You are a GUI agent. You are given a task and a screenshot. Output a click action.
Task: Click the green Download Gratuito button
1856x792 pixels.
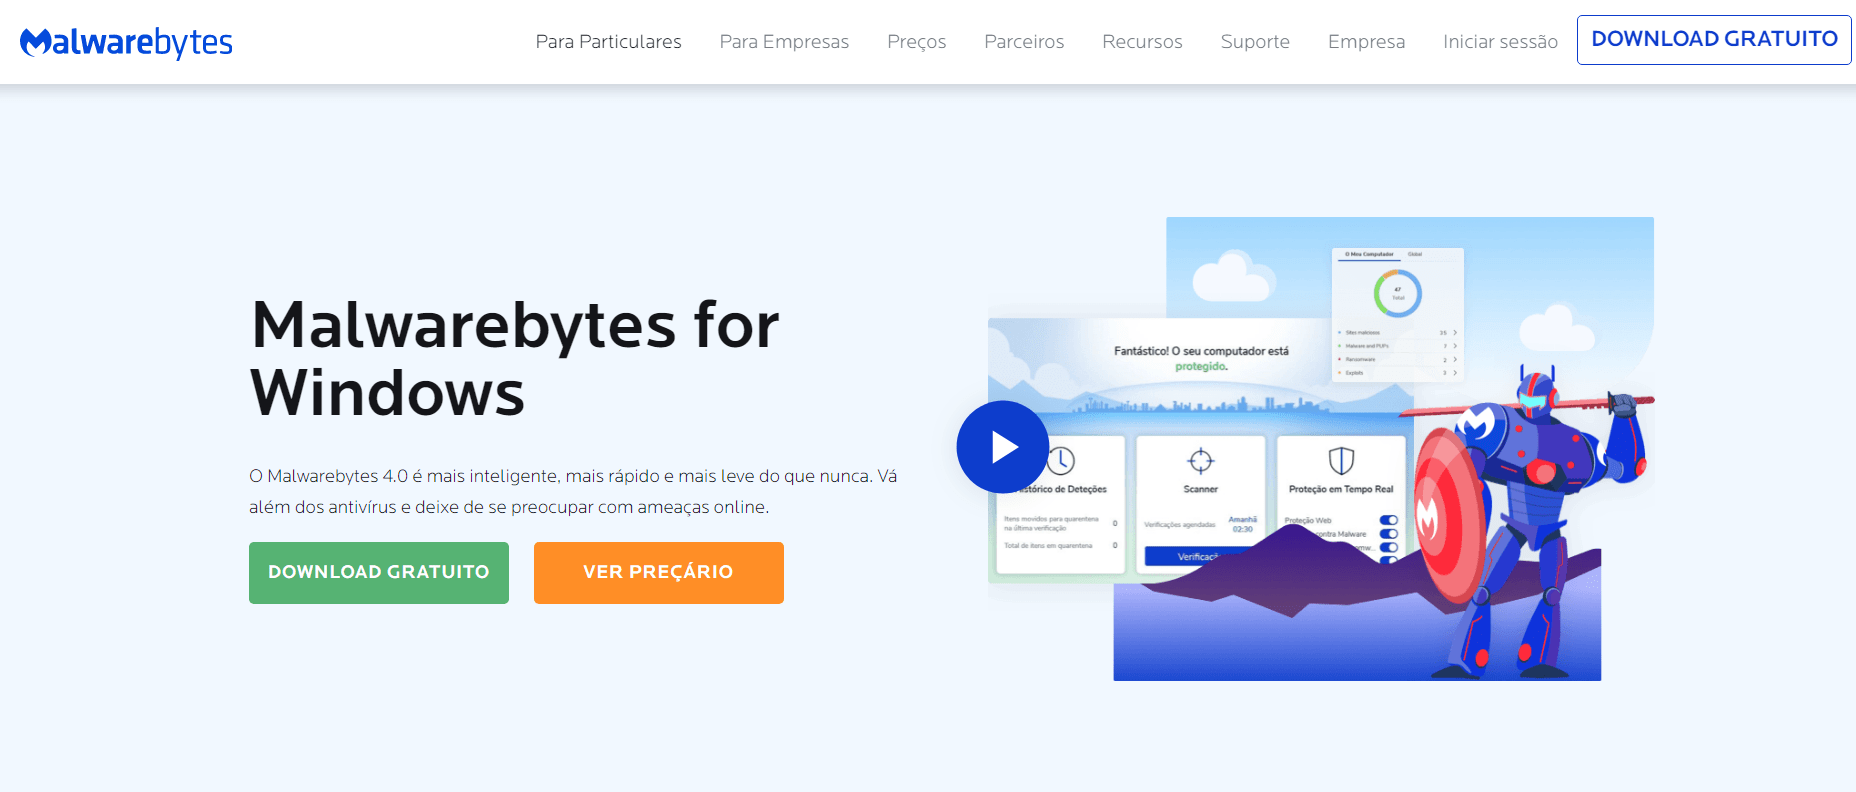point(379,573)
